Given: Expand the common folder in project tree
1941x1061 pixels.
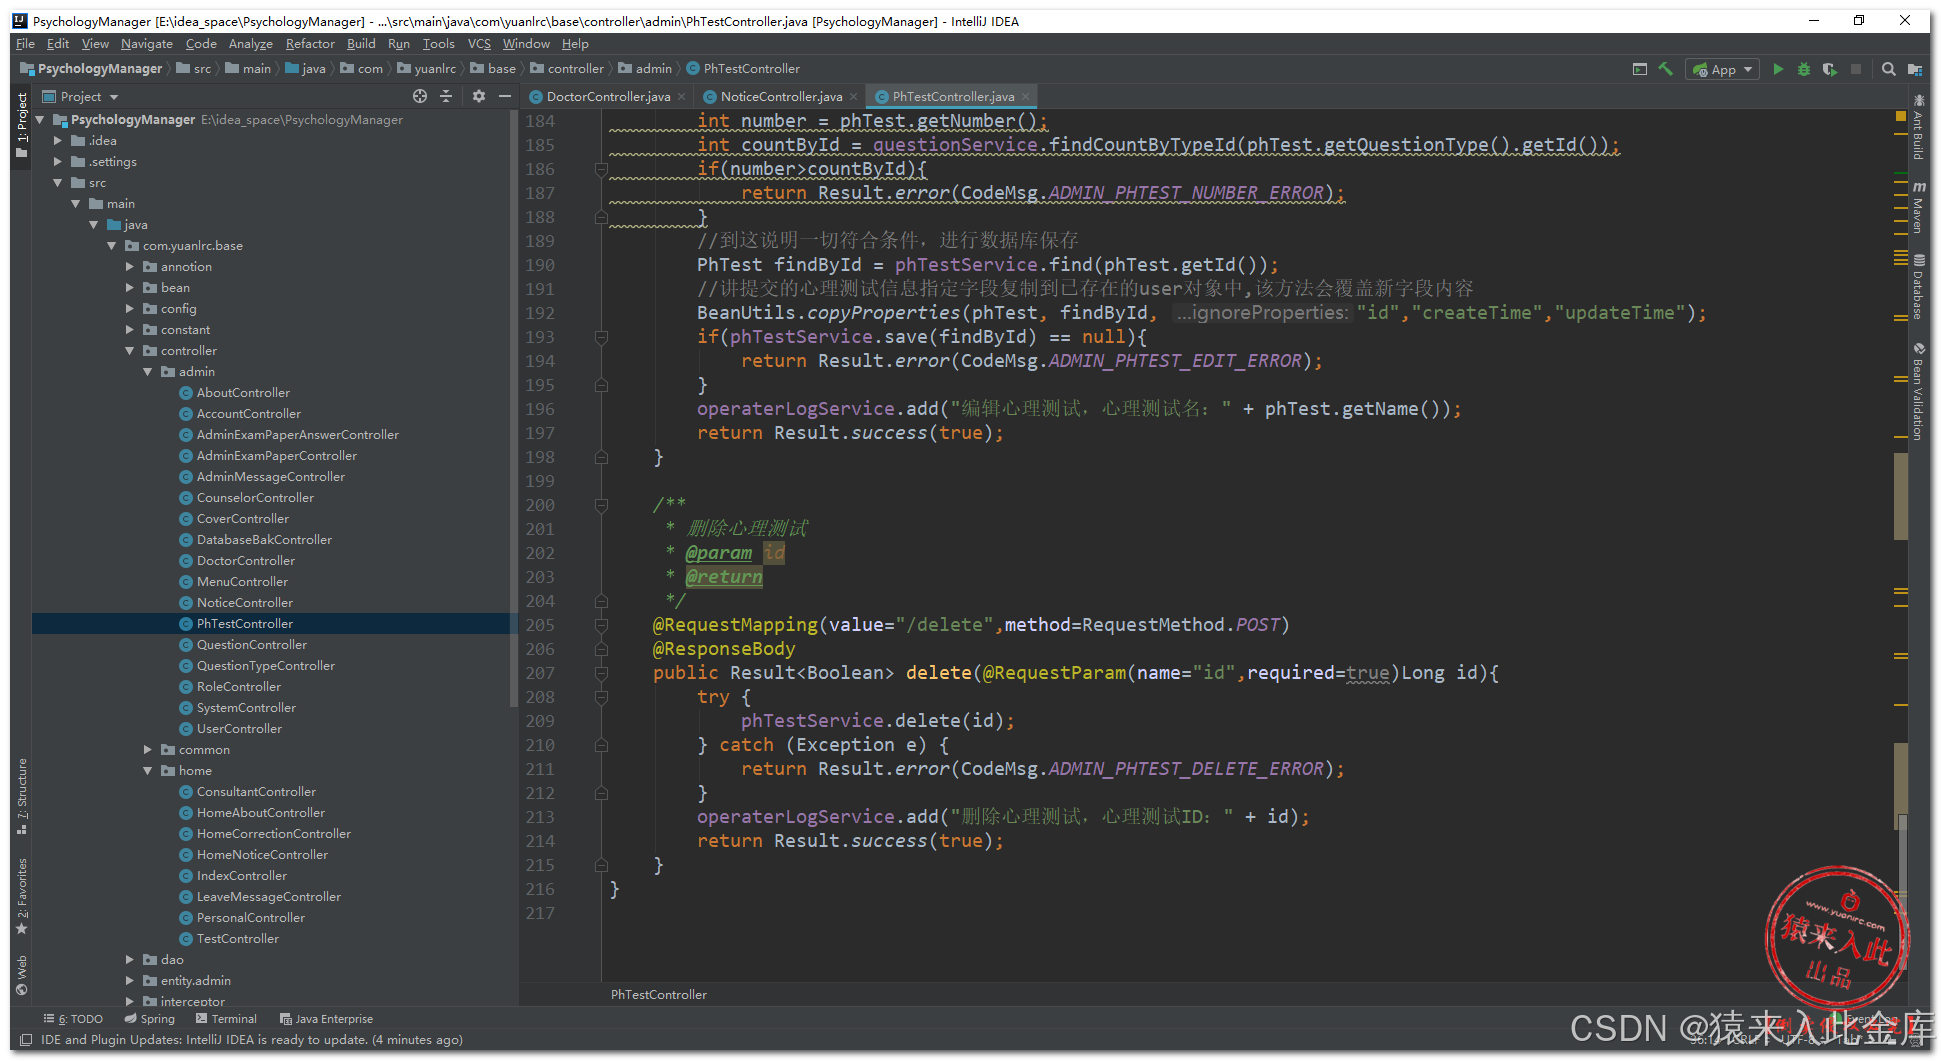Looking at the screenshot, I should click(148, 750).
